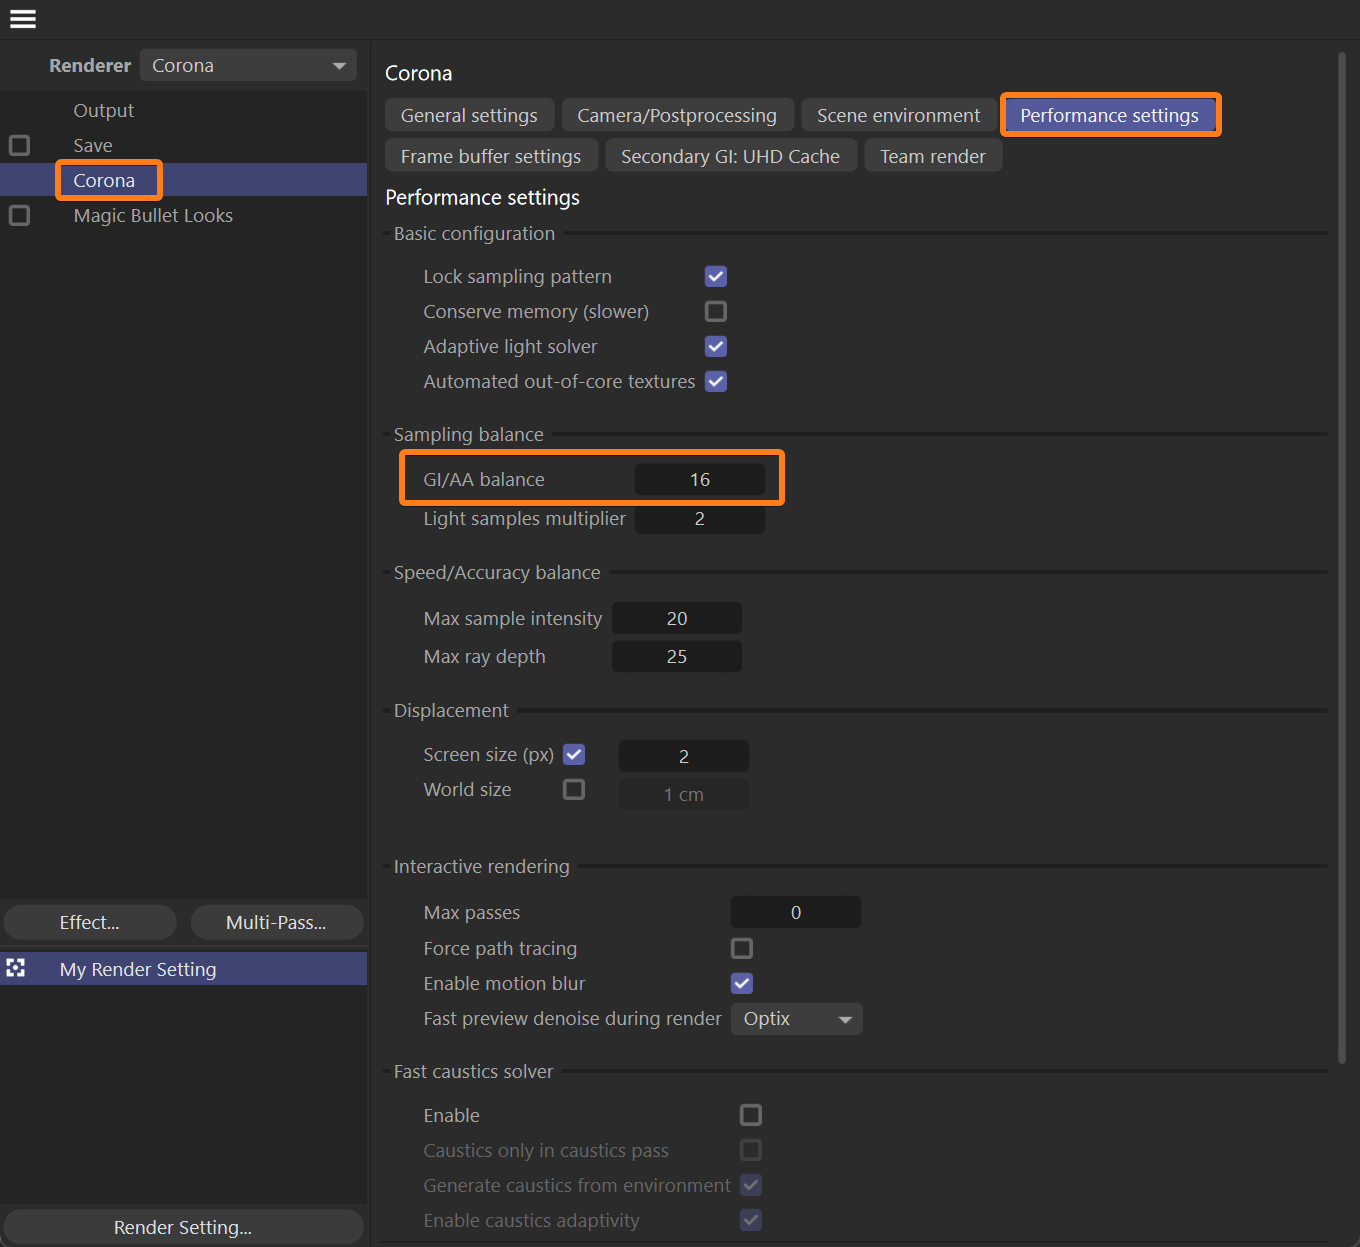The image size is (1360, 1247).
Task: Check the Force path tracing box
Action: [742, 948]
